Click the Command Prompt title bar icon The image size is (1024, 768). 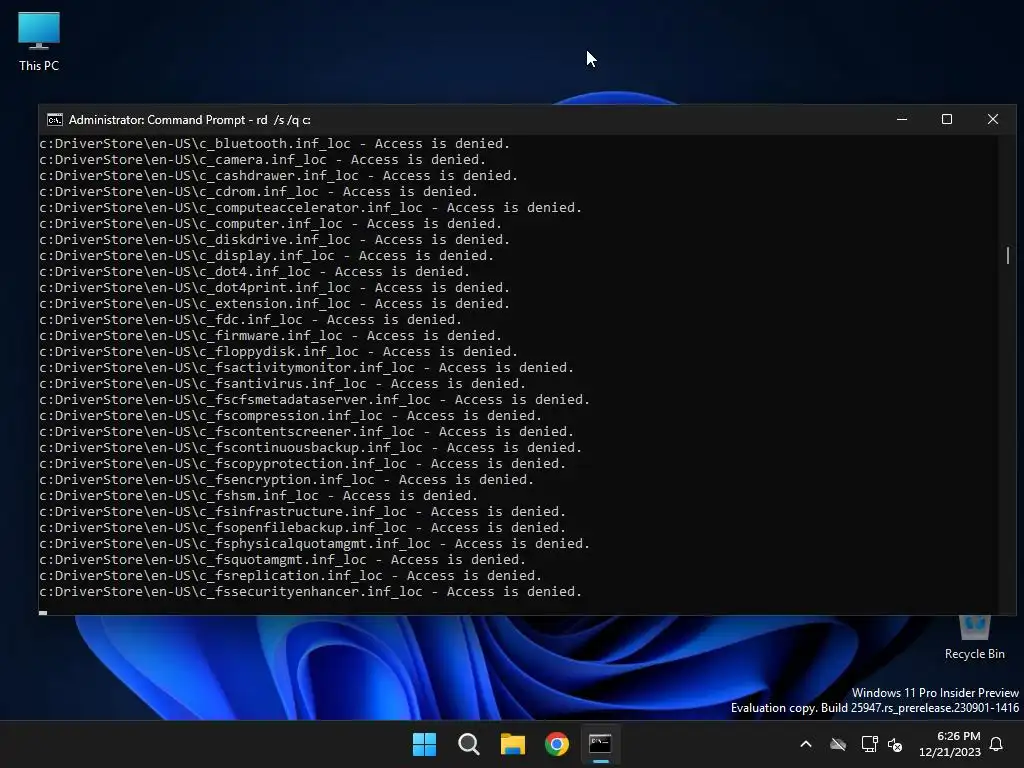[x=55, y=120]
